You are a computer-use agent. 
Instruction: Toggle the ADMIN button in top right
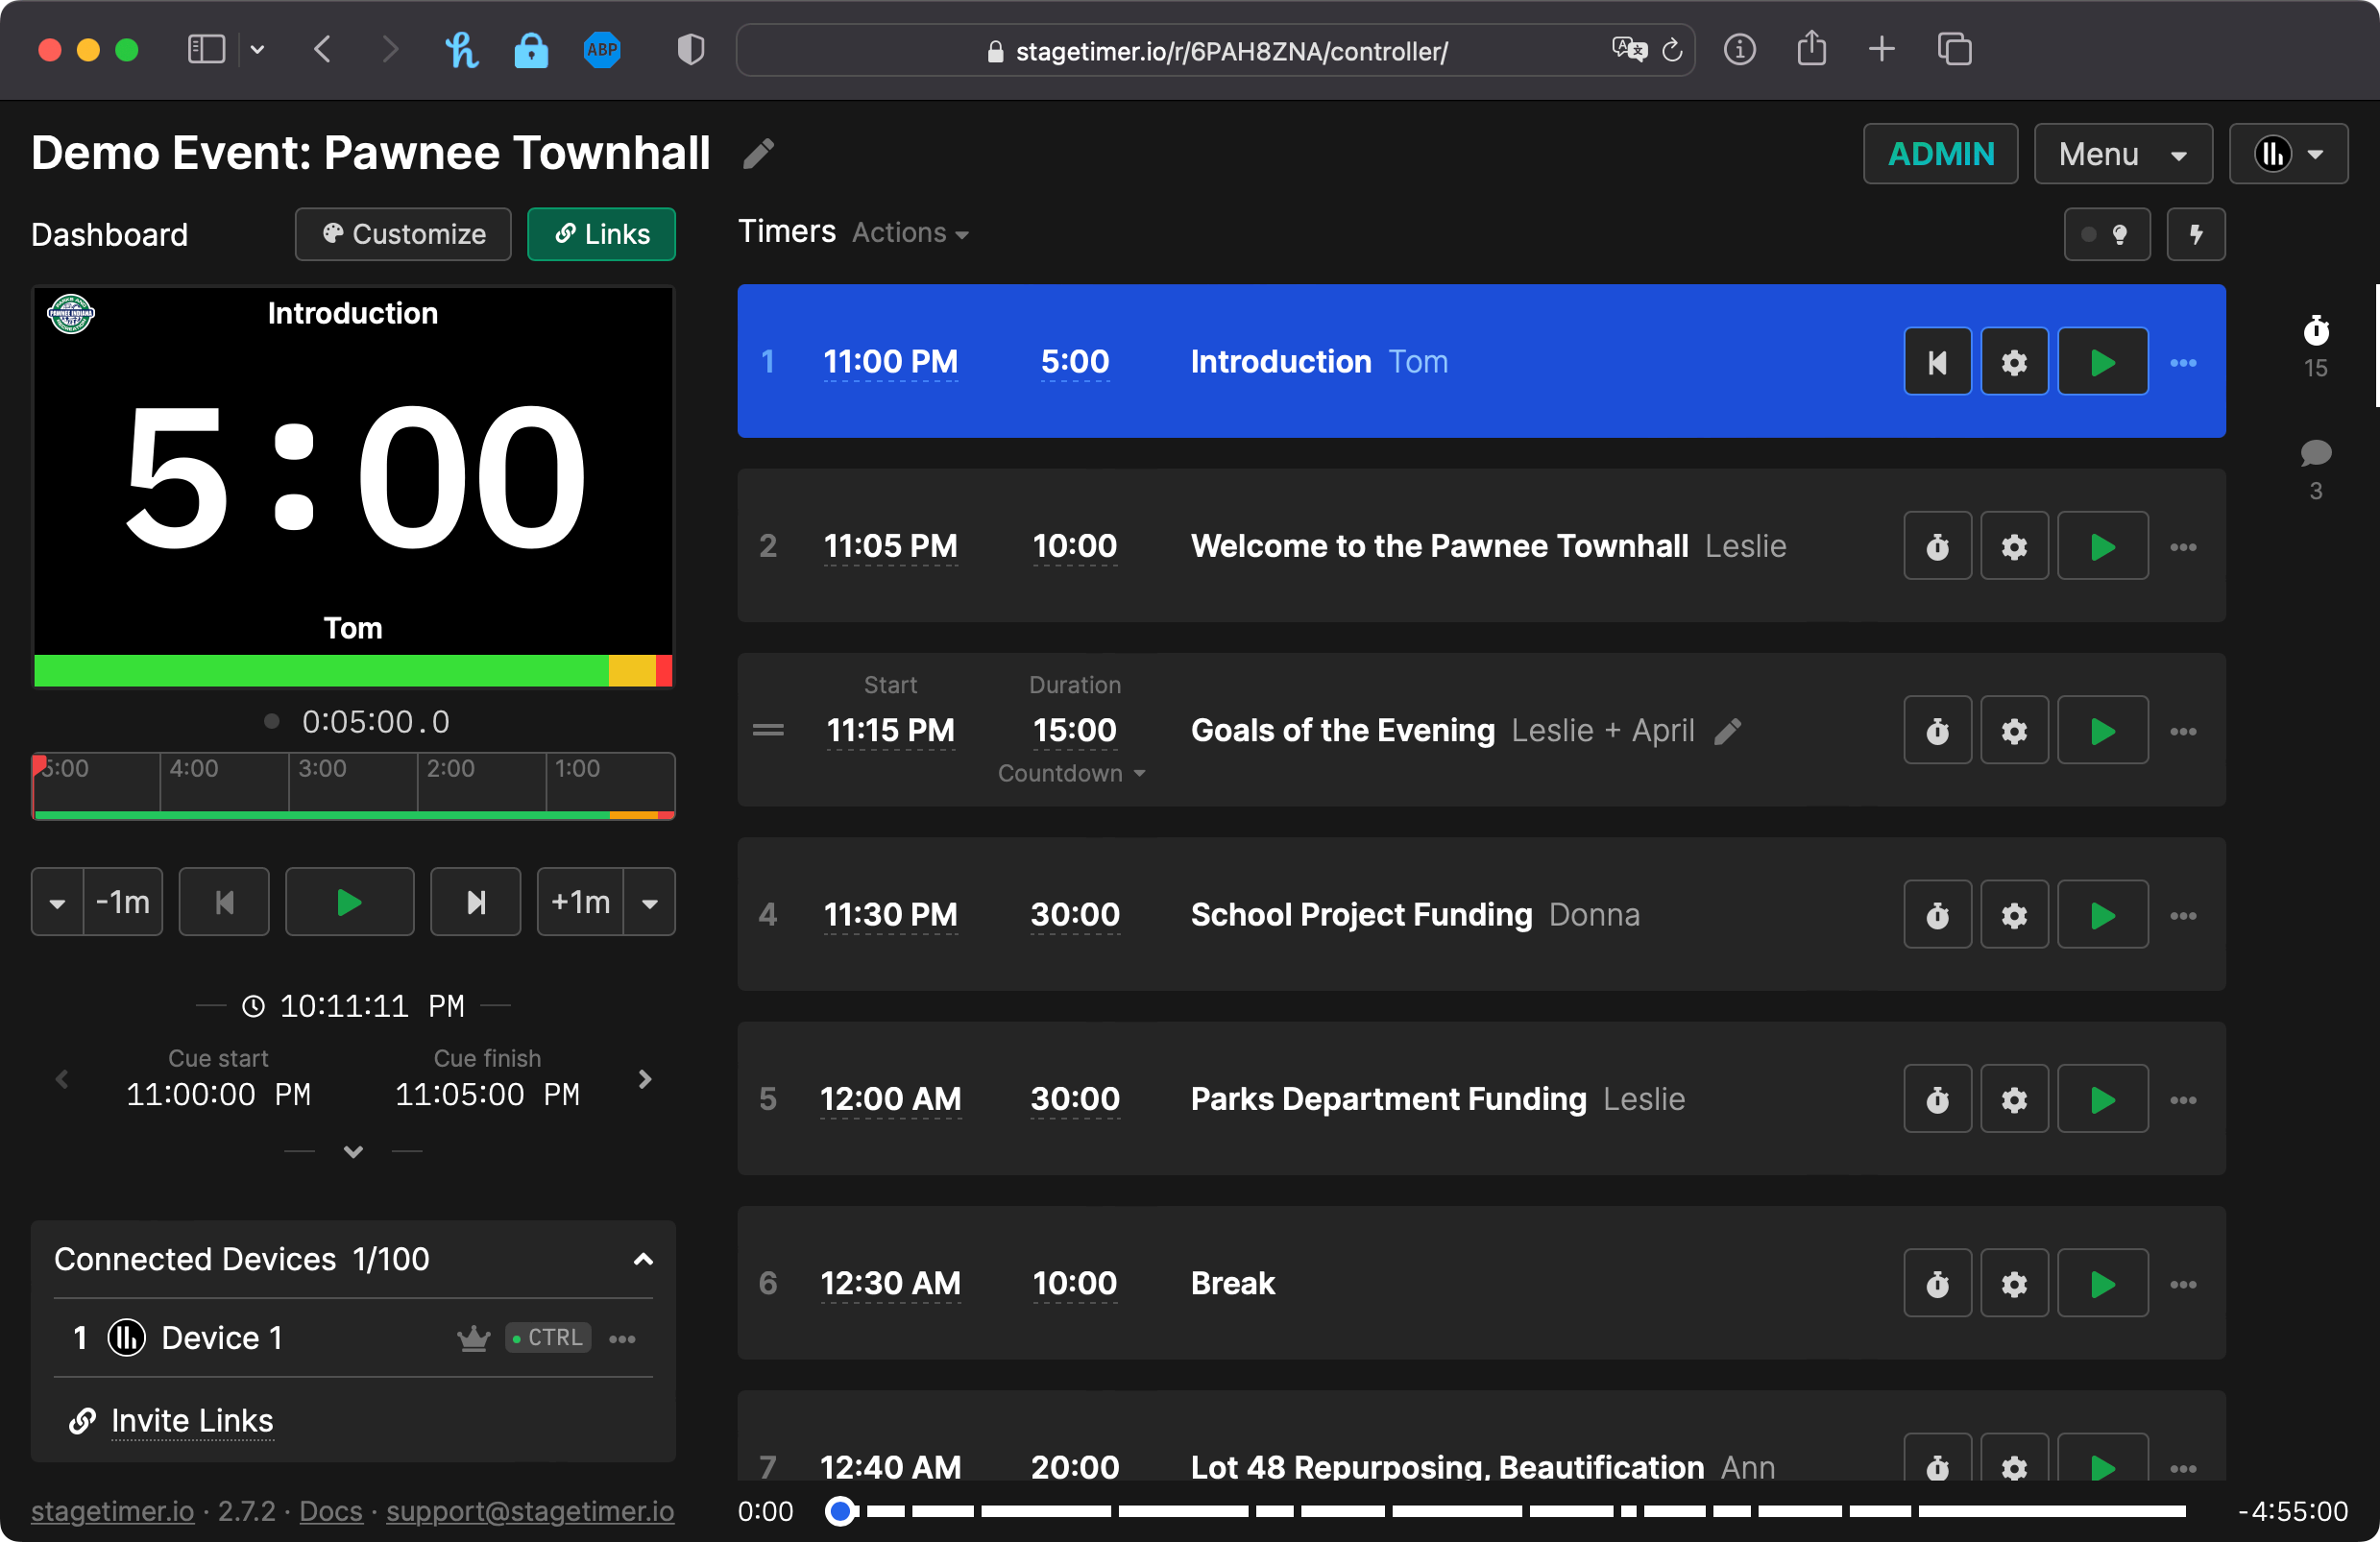coord(1939,155)
